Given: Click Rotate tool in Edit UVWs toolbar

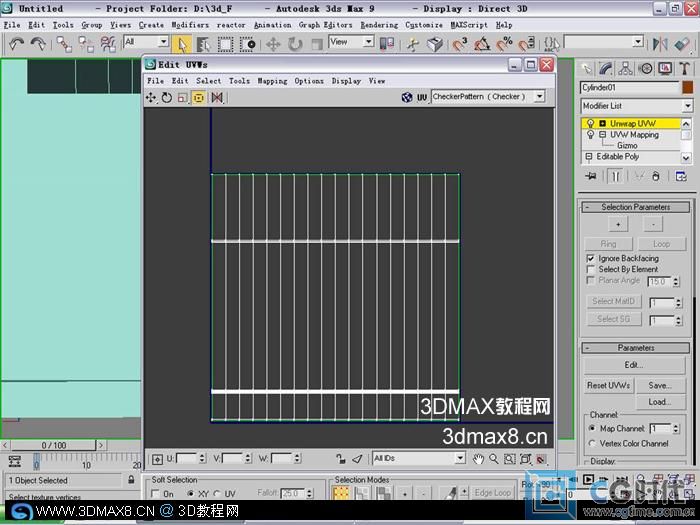Looking at the screenshot, I should pos(167,97).
